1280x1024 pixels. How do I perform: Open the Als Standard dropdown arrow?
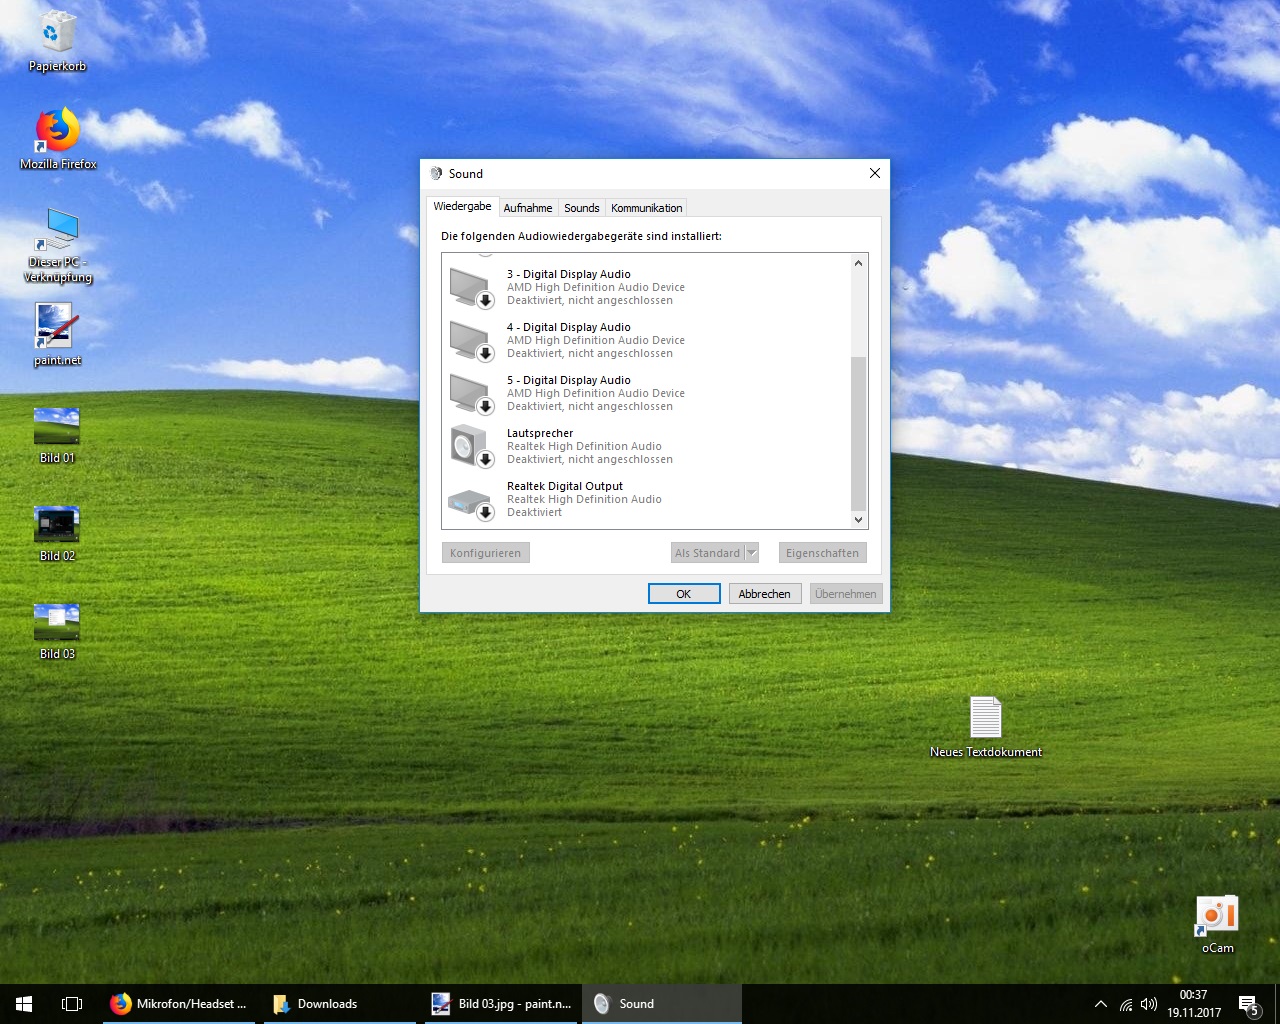point(753,553)
